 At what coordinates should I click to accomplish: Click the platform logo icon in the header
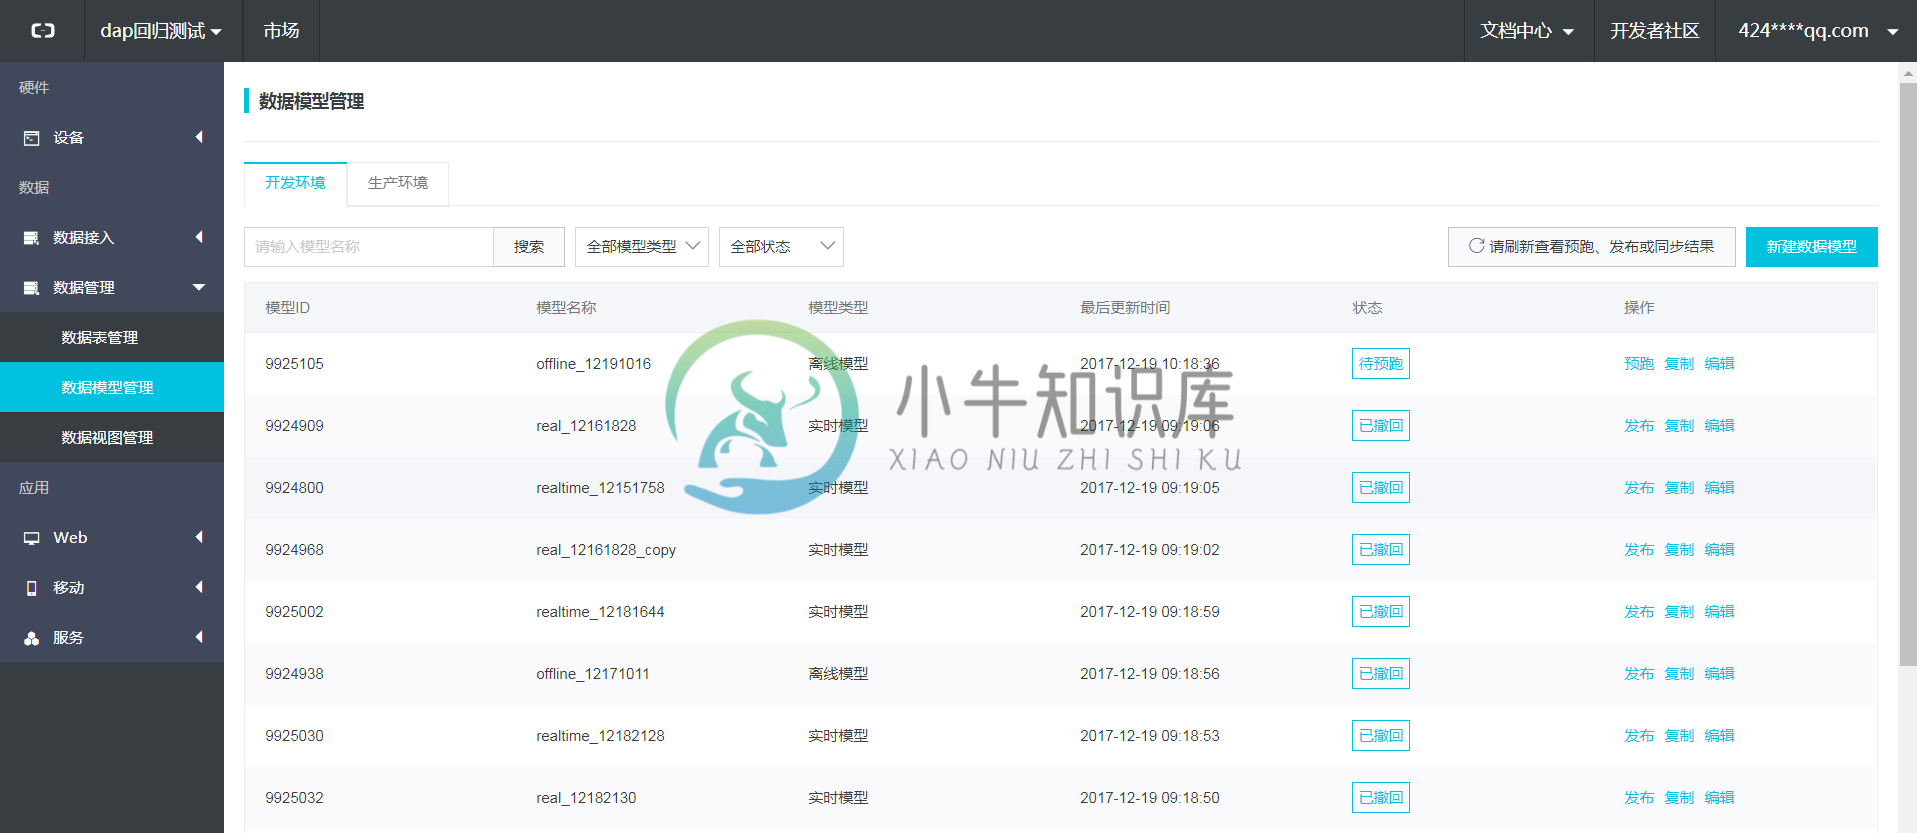click(42, 31)
